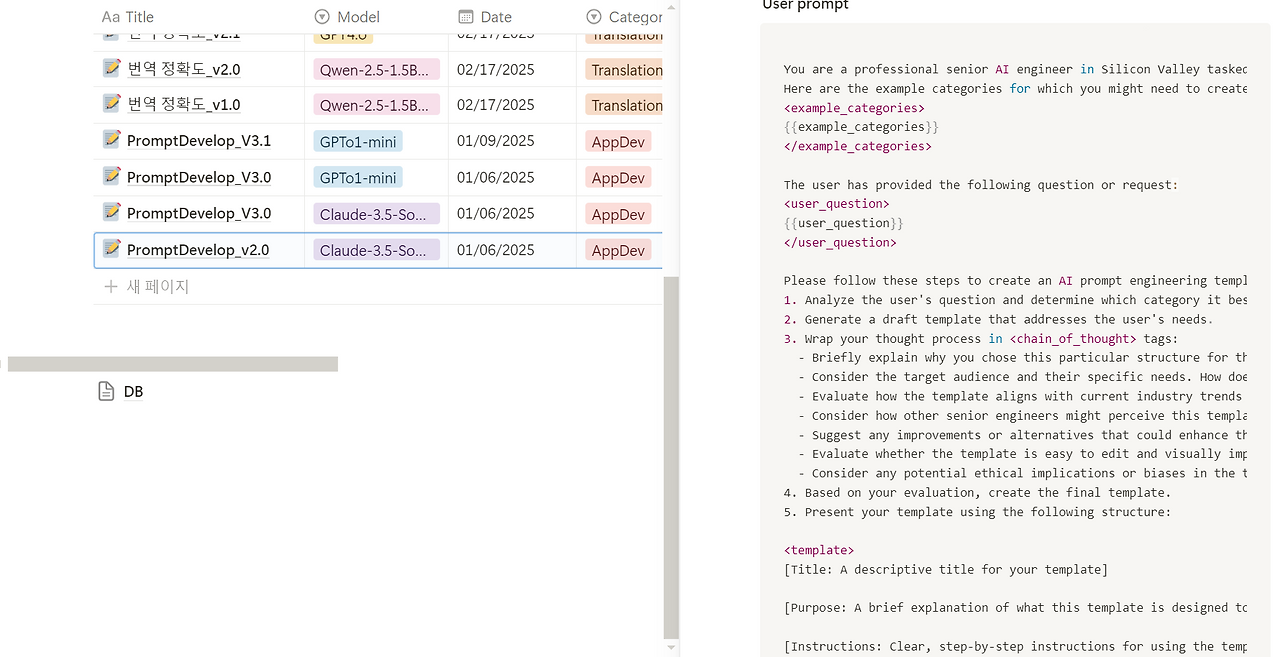This screenshot has width=1280, height=657.
Task: Click the memo icon beside 번역 정확도_v1.0
Action: coord(112,104)
